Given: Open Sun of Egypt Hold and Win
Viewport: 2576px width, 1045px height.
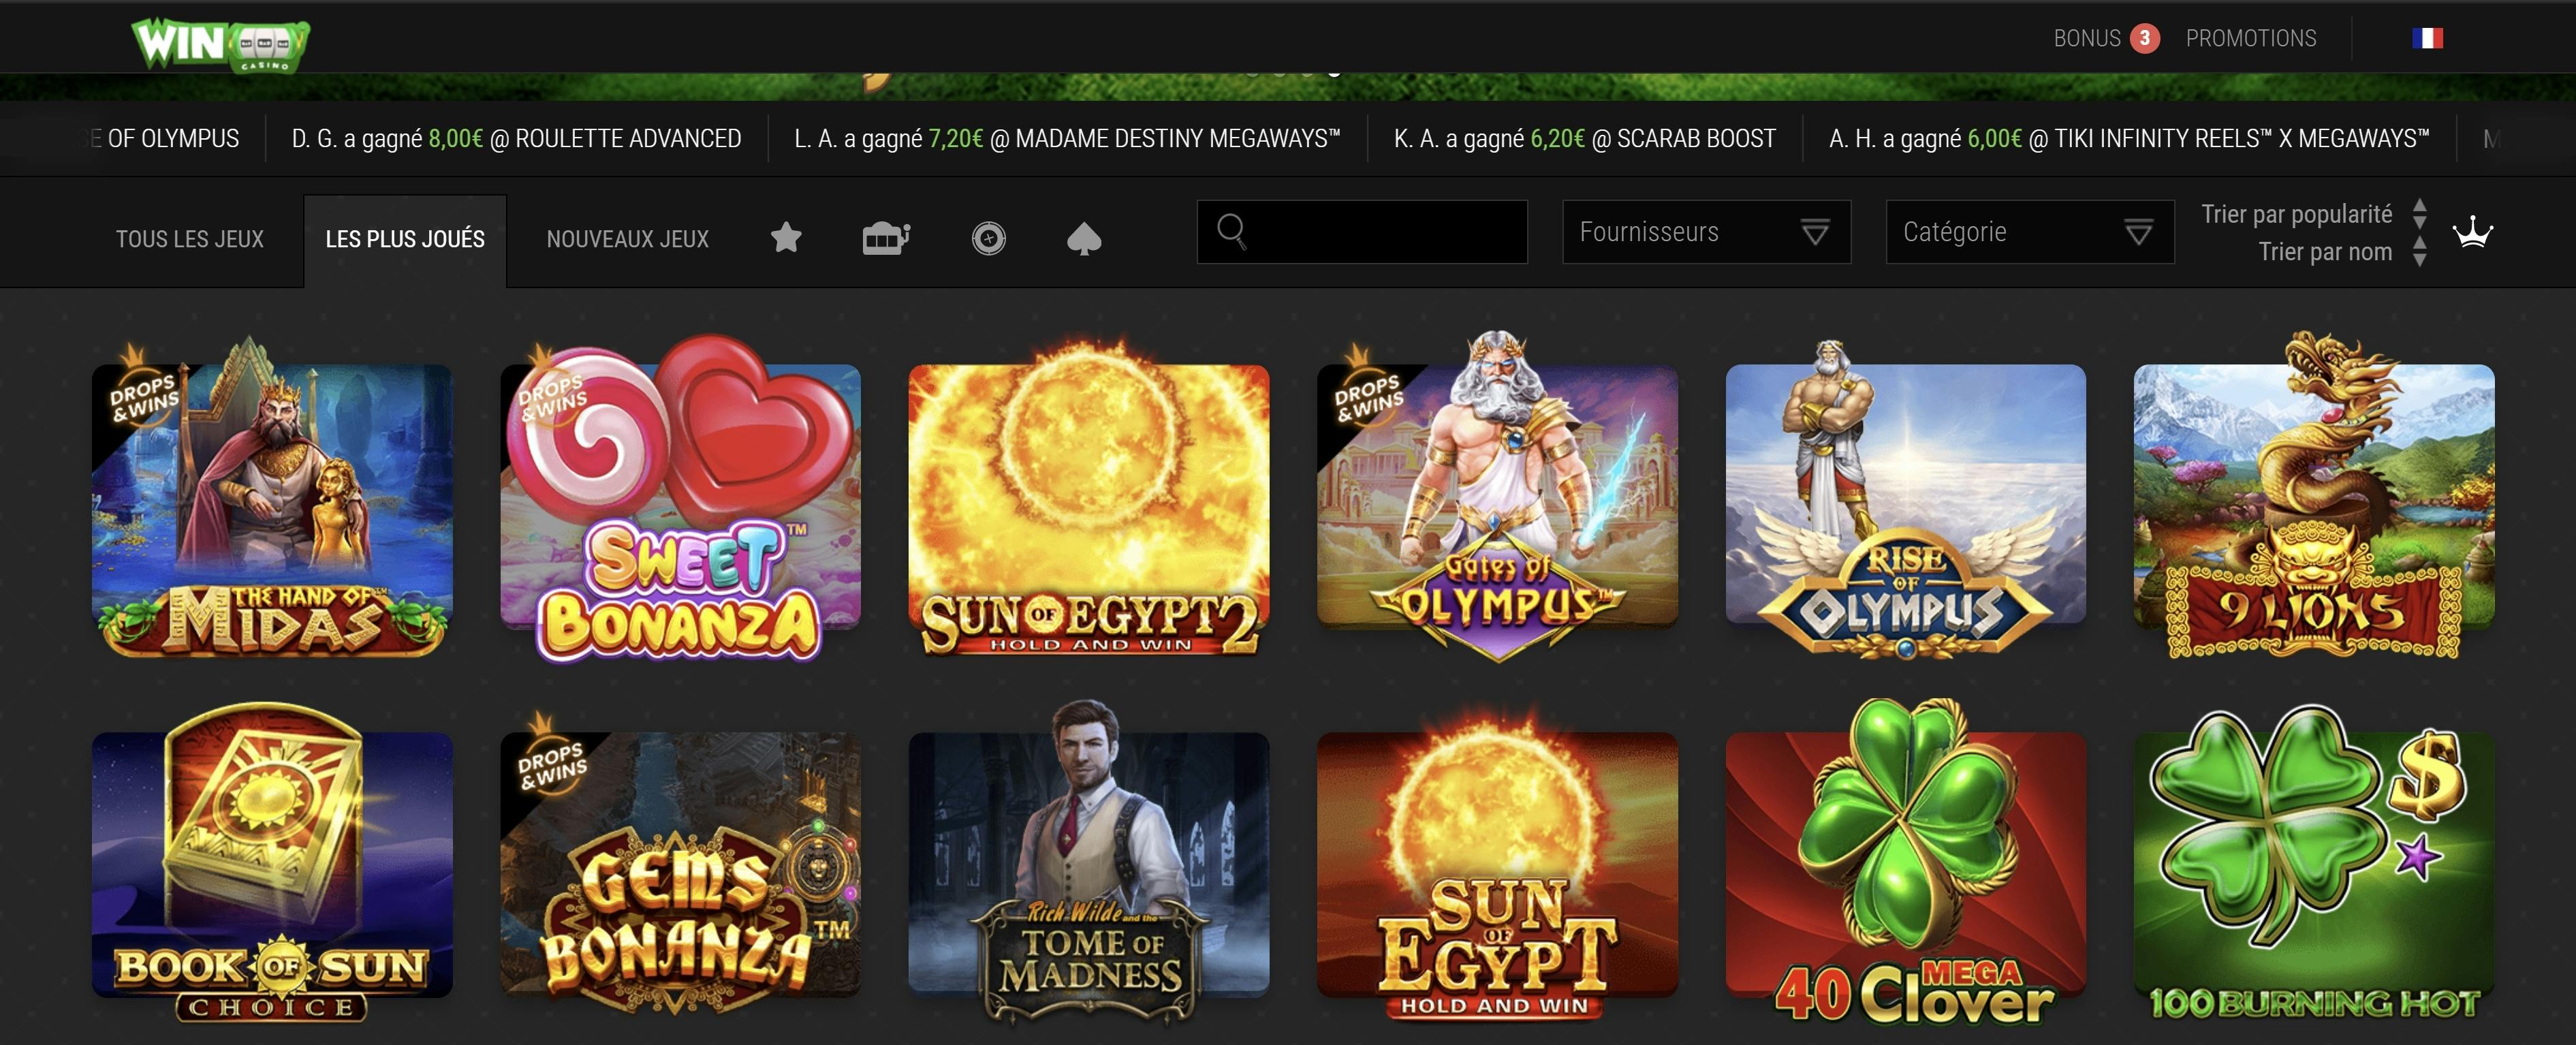Looking at the screenshot, I should click(x=1497, y=865).
